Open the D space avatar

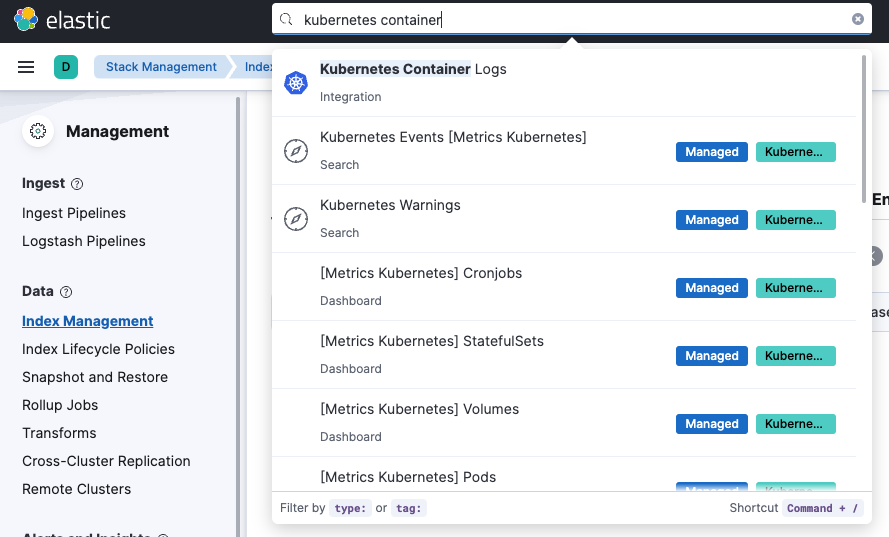tap(66, 67)
